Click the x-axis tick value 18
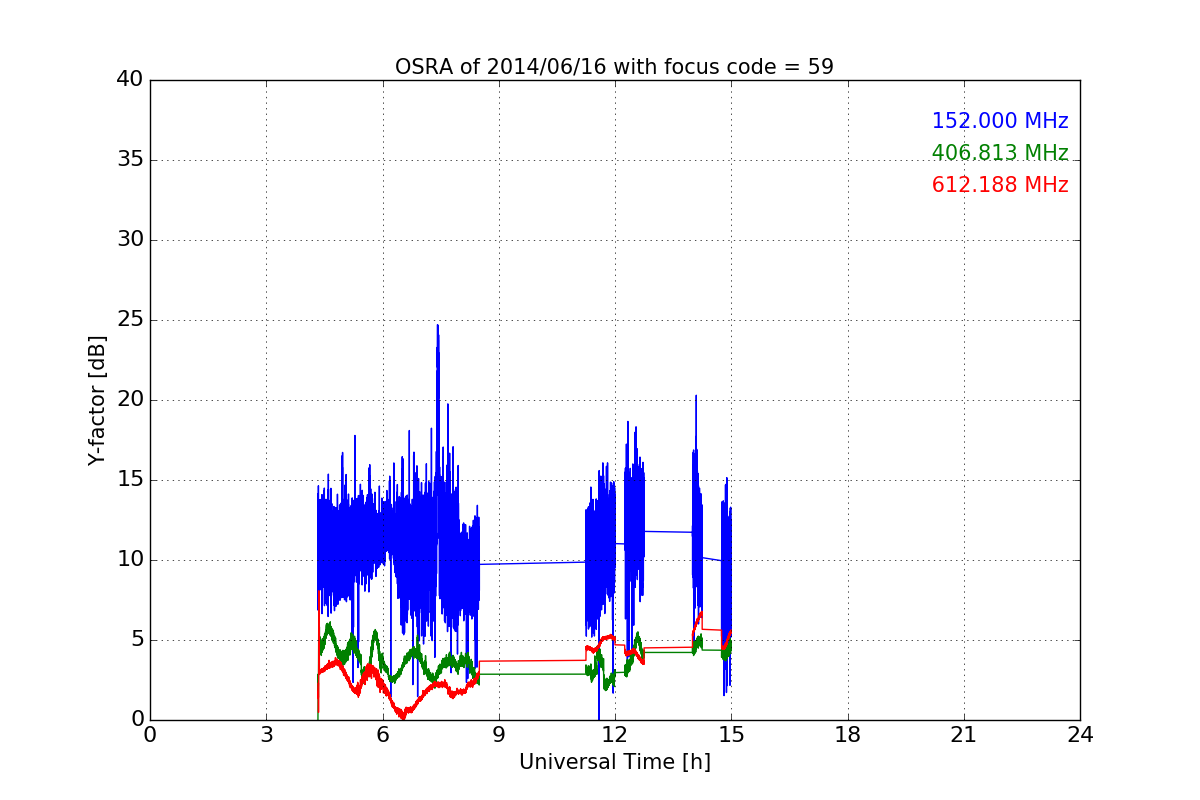This screenshot has width=1200, height=800. pyautogui.click(x=847, y=735)
